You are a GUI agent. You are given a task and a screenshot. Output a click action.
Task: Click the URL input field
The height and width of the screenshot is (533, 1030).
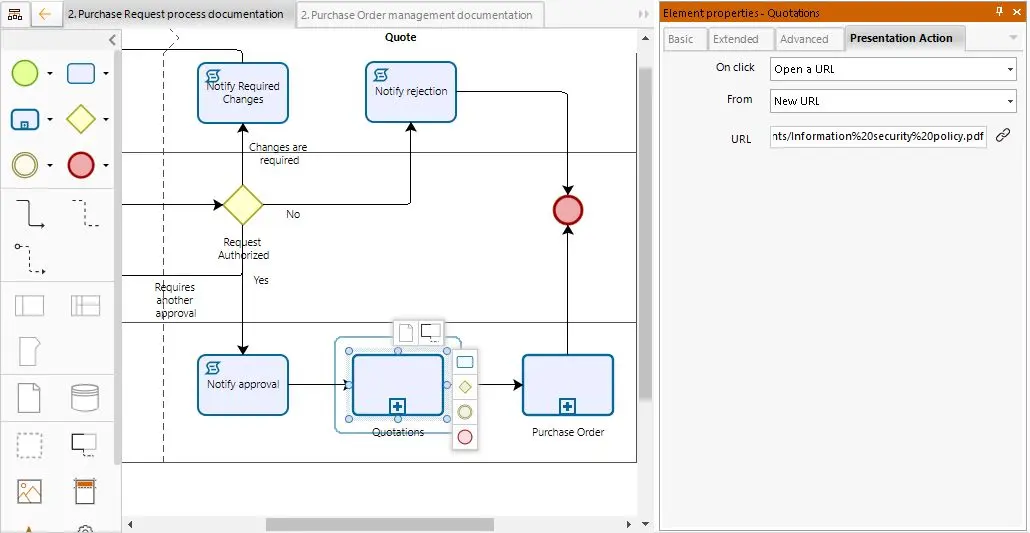(878, 137)
